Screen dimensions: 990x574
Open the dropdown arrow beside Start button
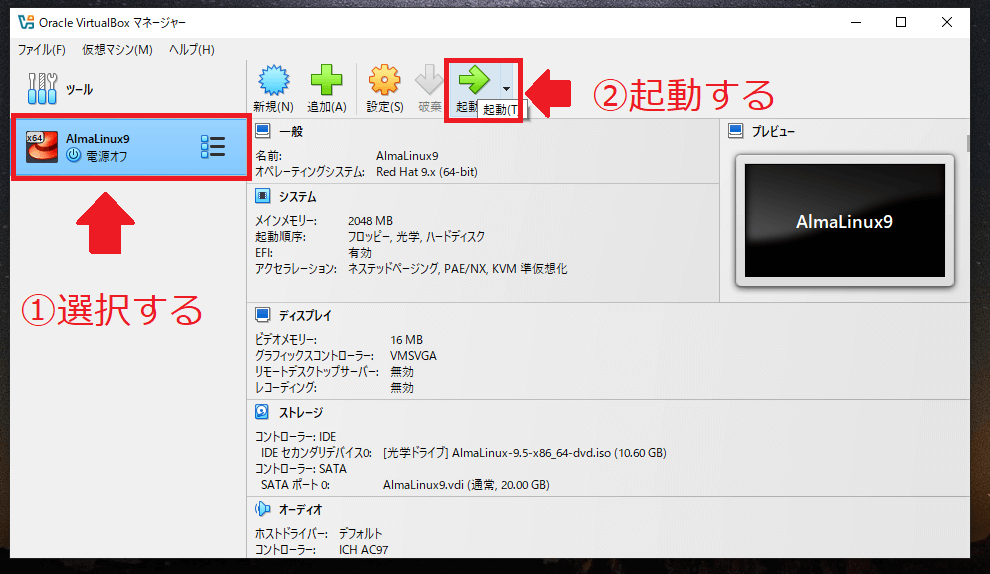[x=506, y=89]
